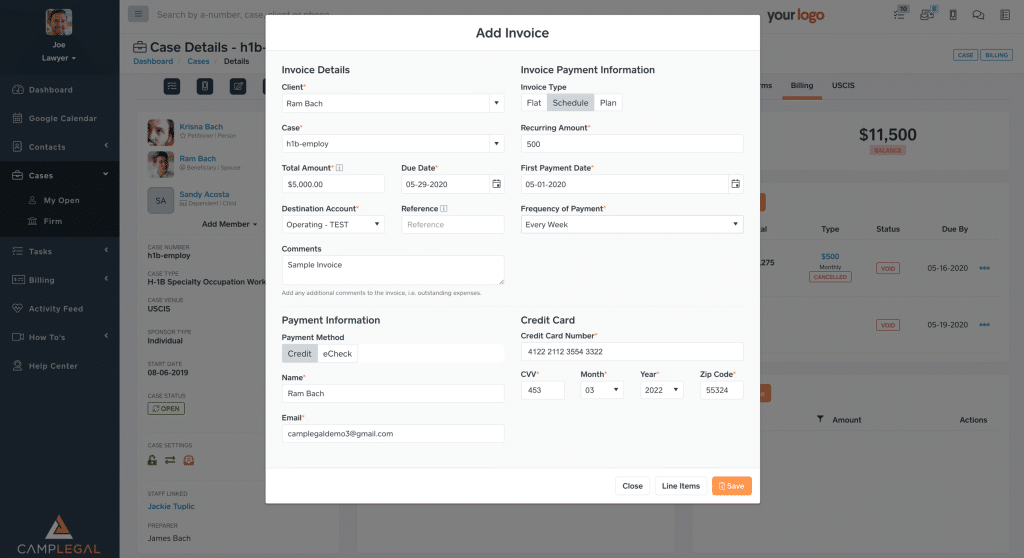Switch to the Billing tab
The height and width of the screenshot is (558, 1024).
click(x=801, y=86)
